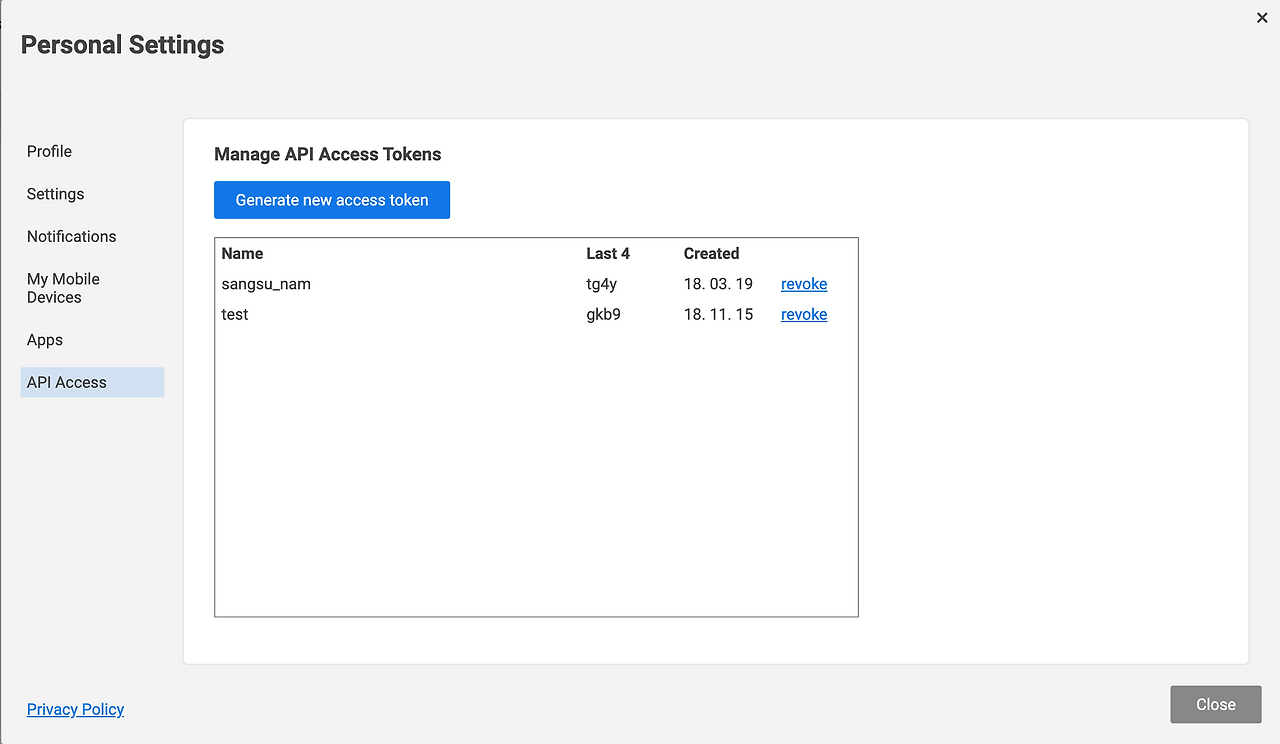Open My Mobile Devices section

64,288
